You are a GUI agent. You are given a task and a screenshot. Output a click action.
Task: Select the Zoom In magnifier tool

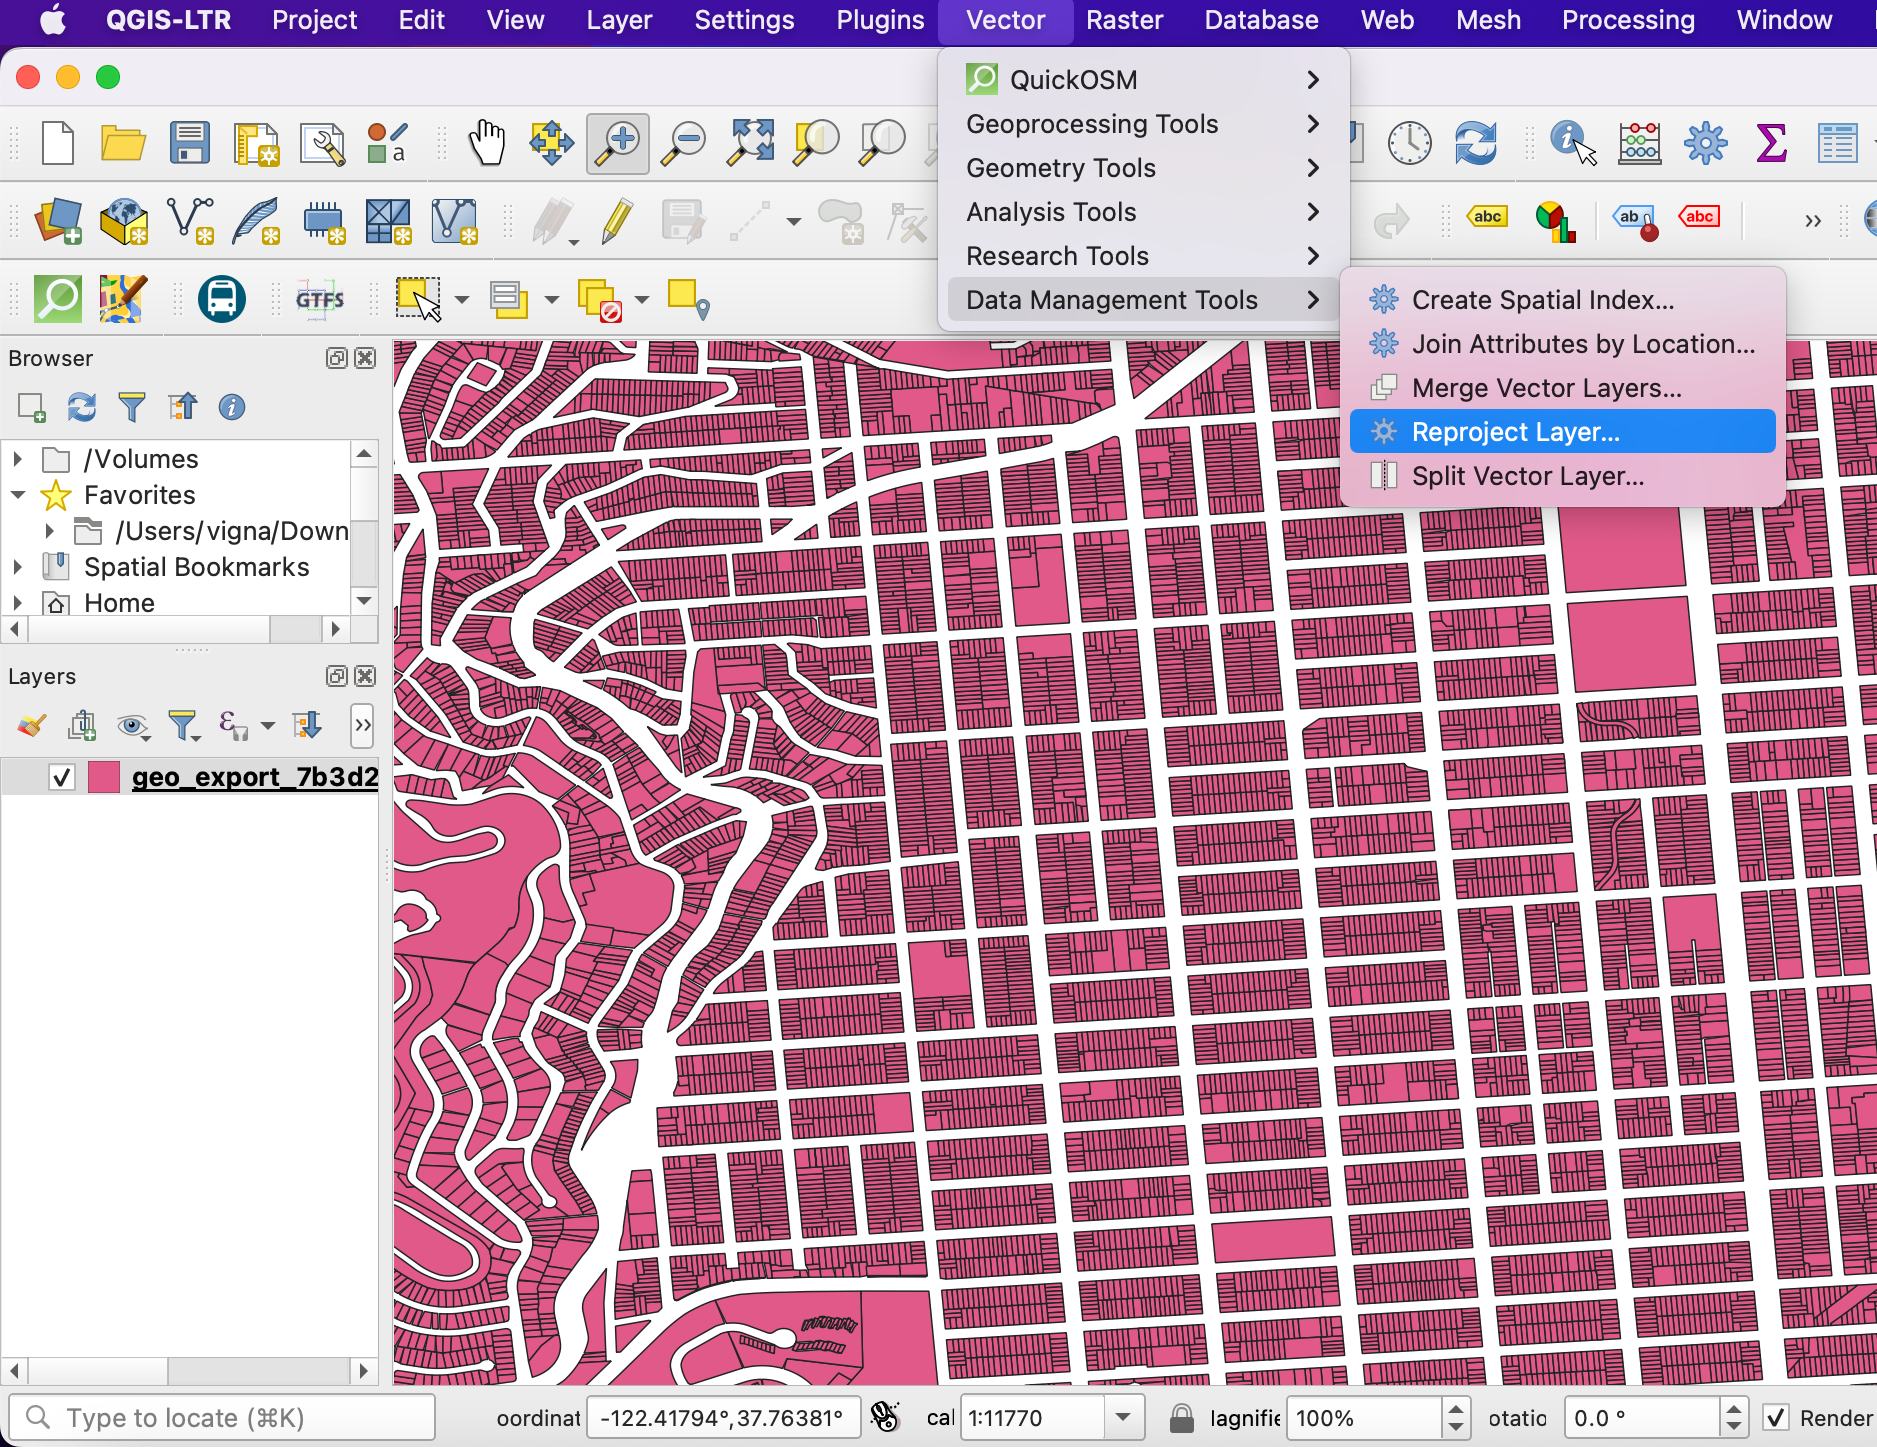pyautogui.click(x=618, y=143)
